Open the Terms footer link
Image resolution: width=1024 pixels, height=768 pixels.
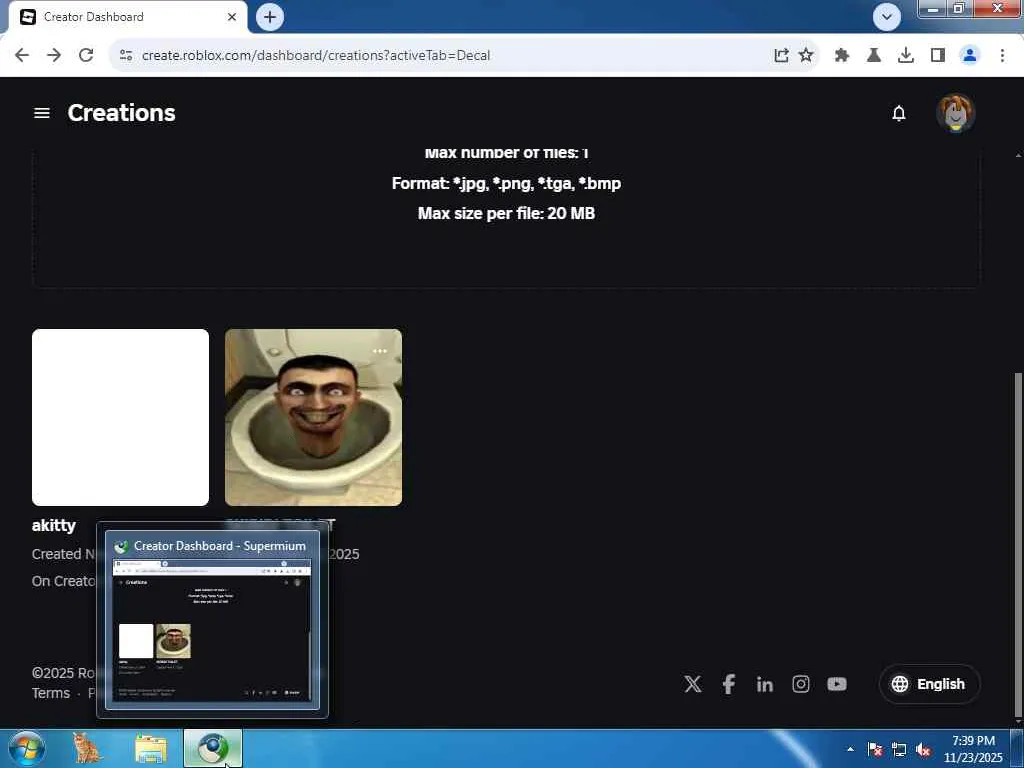[x=51, y=693]
